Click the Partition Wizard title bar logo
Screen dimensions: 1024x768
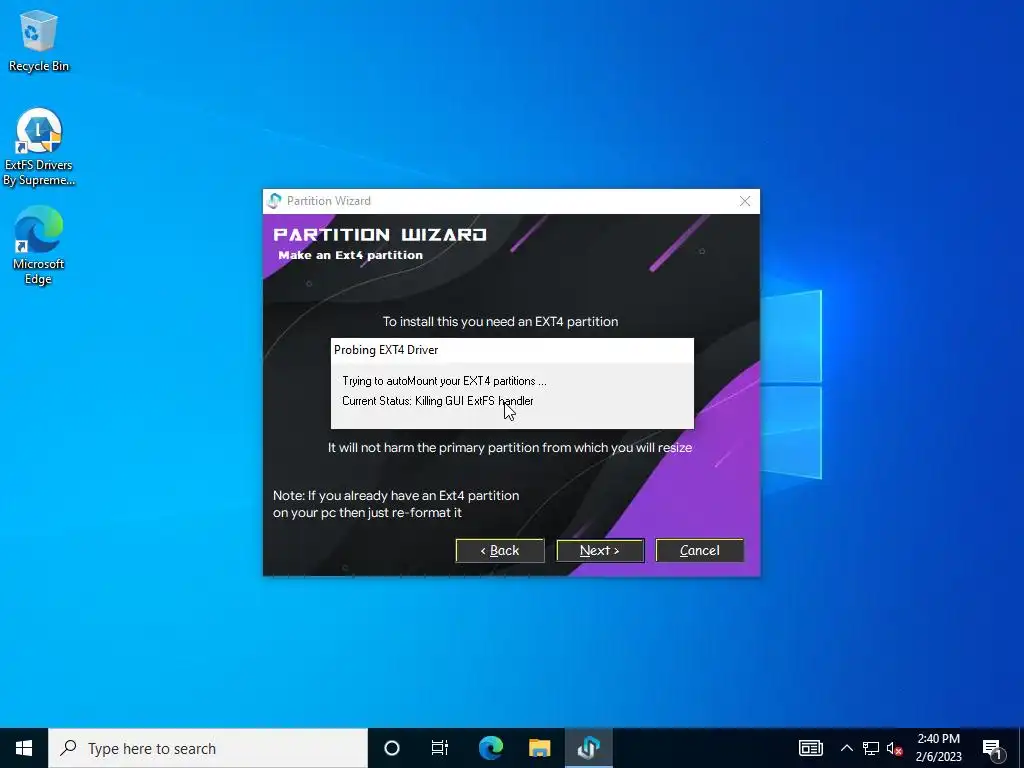[x=275, y=201]
